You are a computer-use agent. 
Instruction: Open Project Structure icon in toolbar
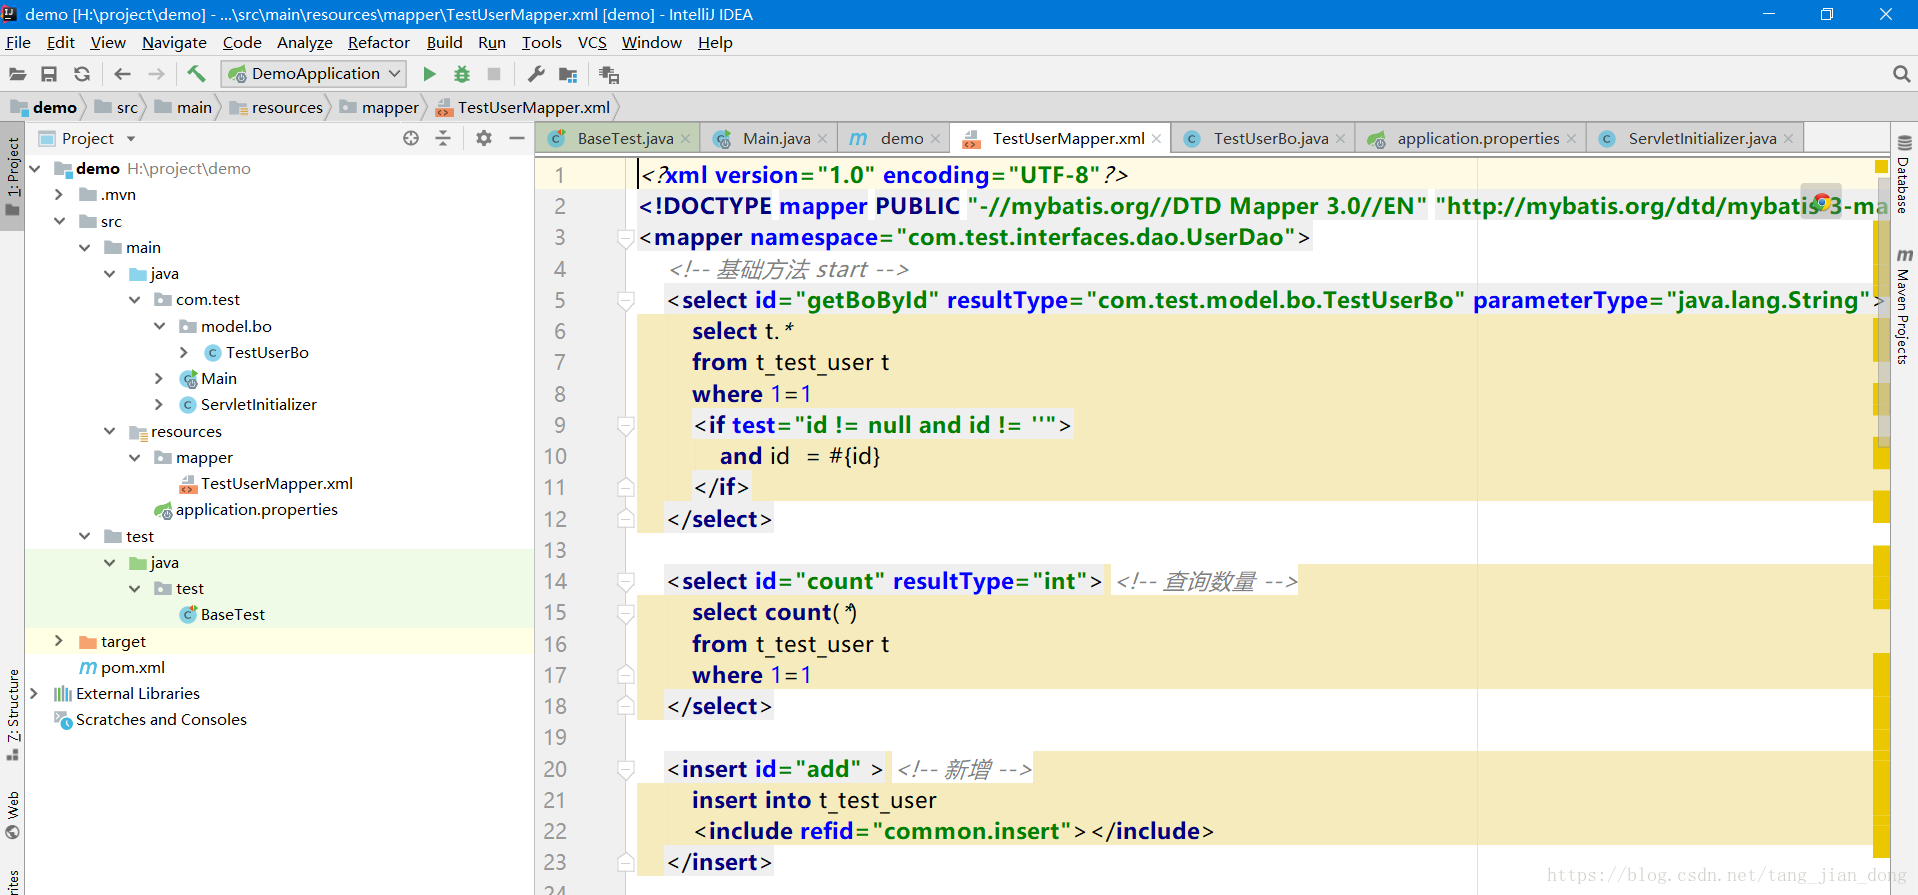pyautogui.click(x=569, y=74)
